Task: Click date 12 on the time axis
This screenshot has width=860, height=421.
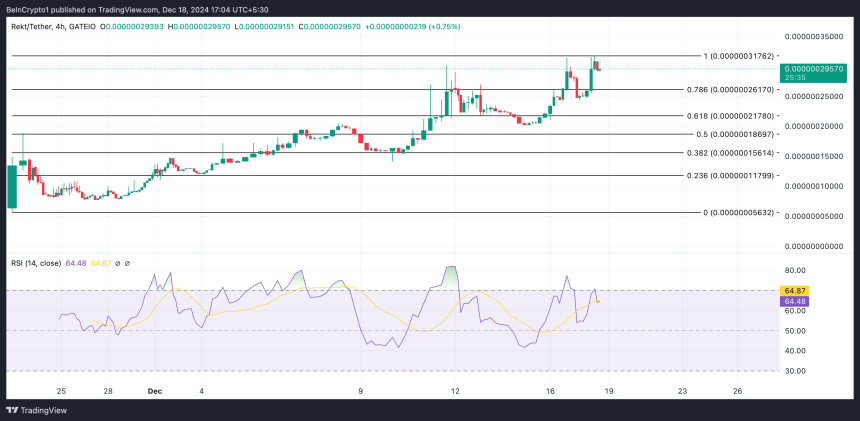Action: click(455, 390)
